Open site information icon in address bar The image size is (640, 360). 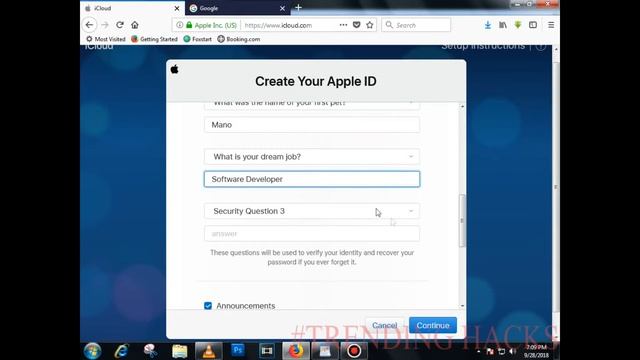(179, 25)
